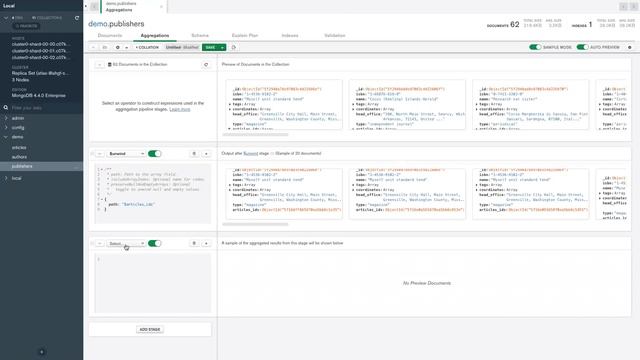The width and height of the screenshot is (640, 360).
Task: Click the export pipeline icon beside Save
Action: (x=234, y=47)
